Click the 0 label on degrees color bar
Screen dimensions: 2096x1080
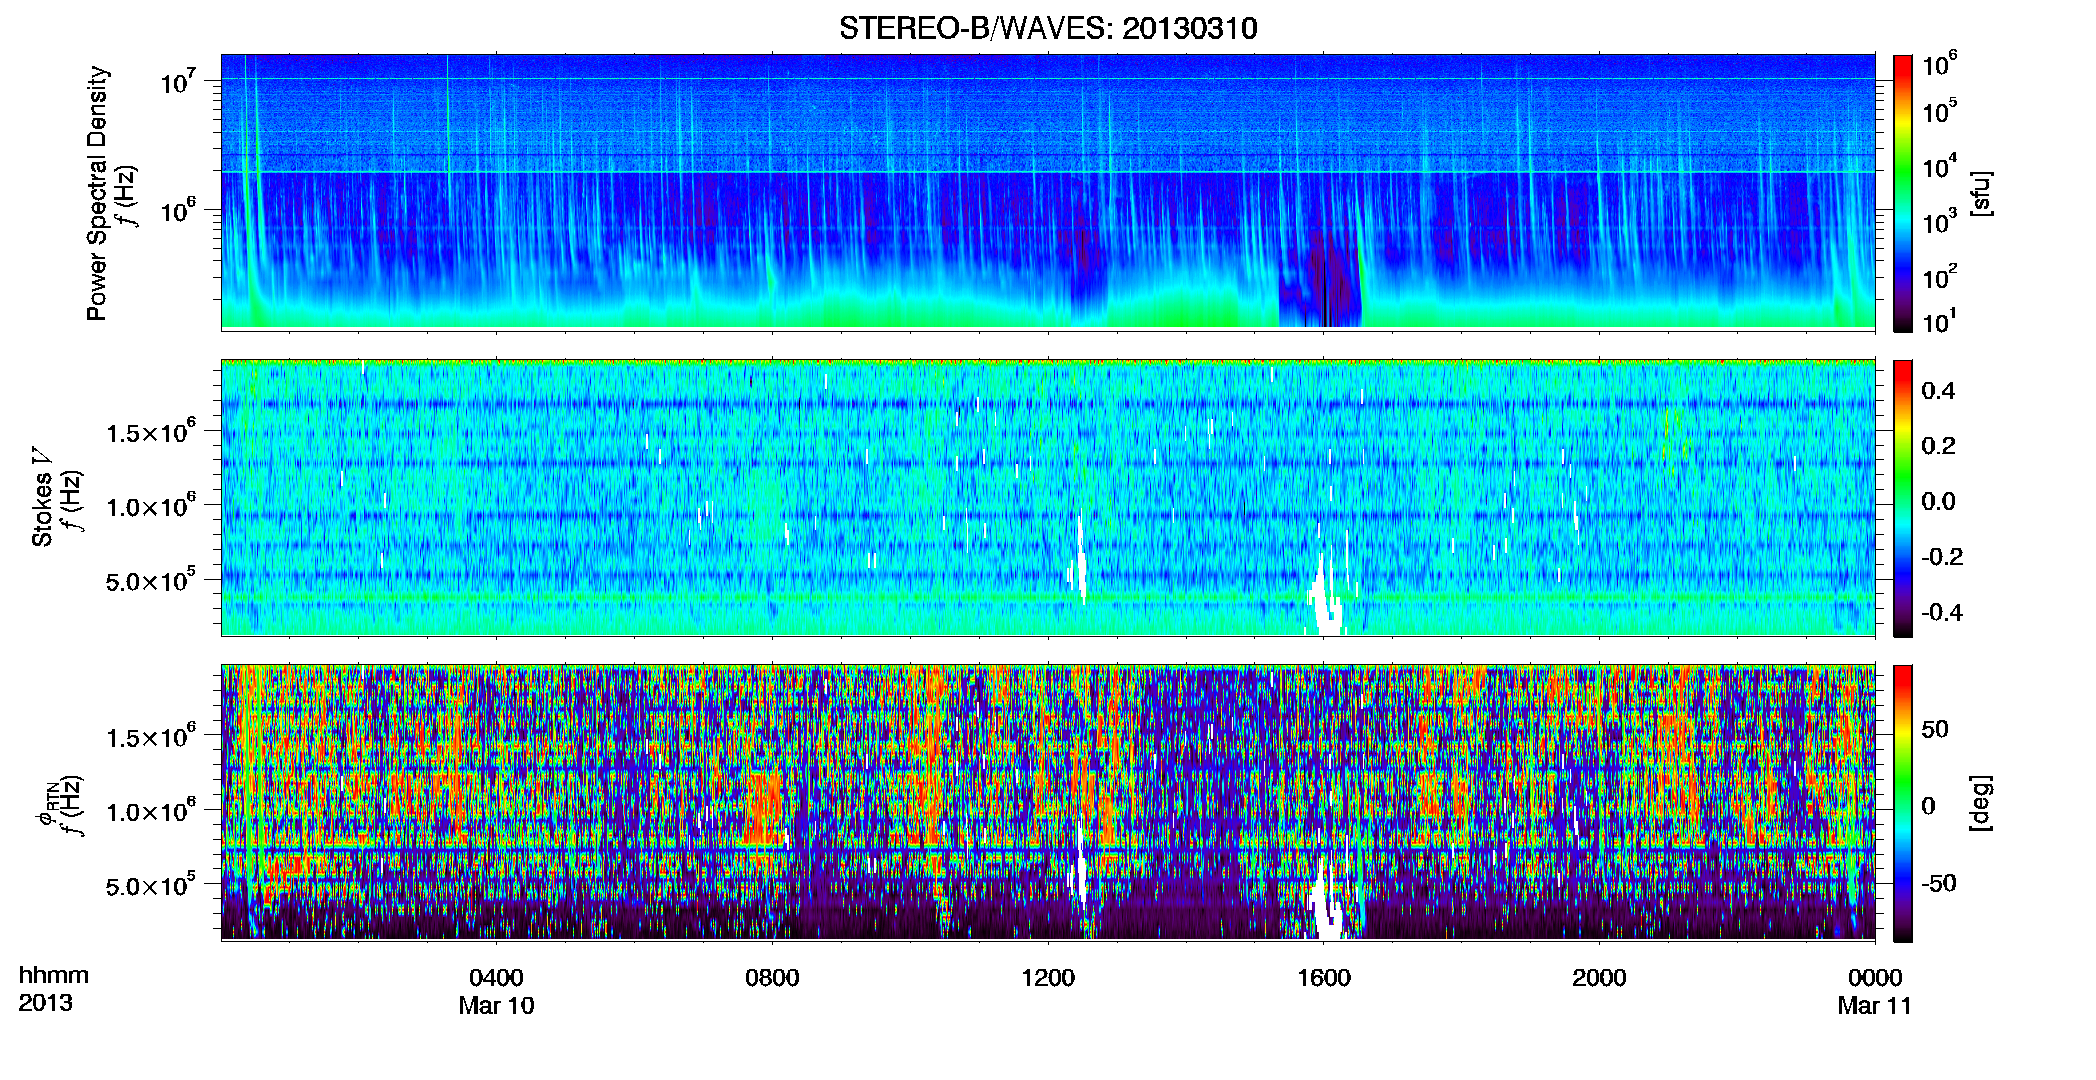(x=1928, y=806)
